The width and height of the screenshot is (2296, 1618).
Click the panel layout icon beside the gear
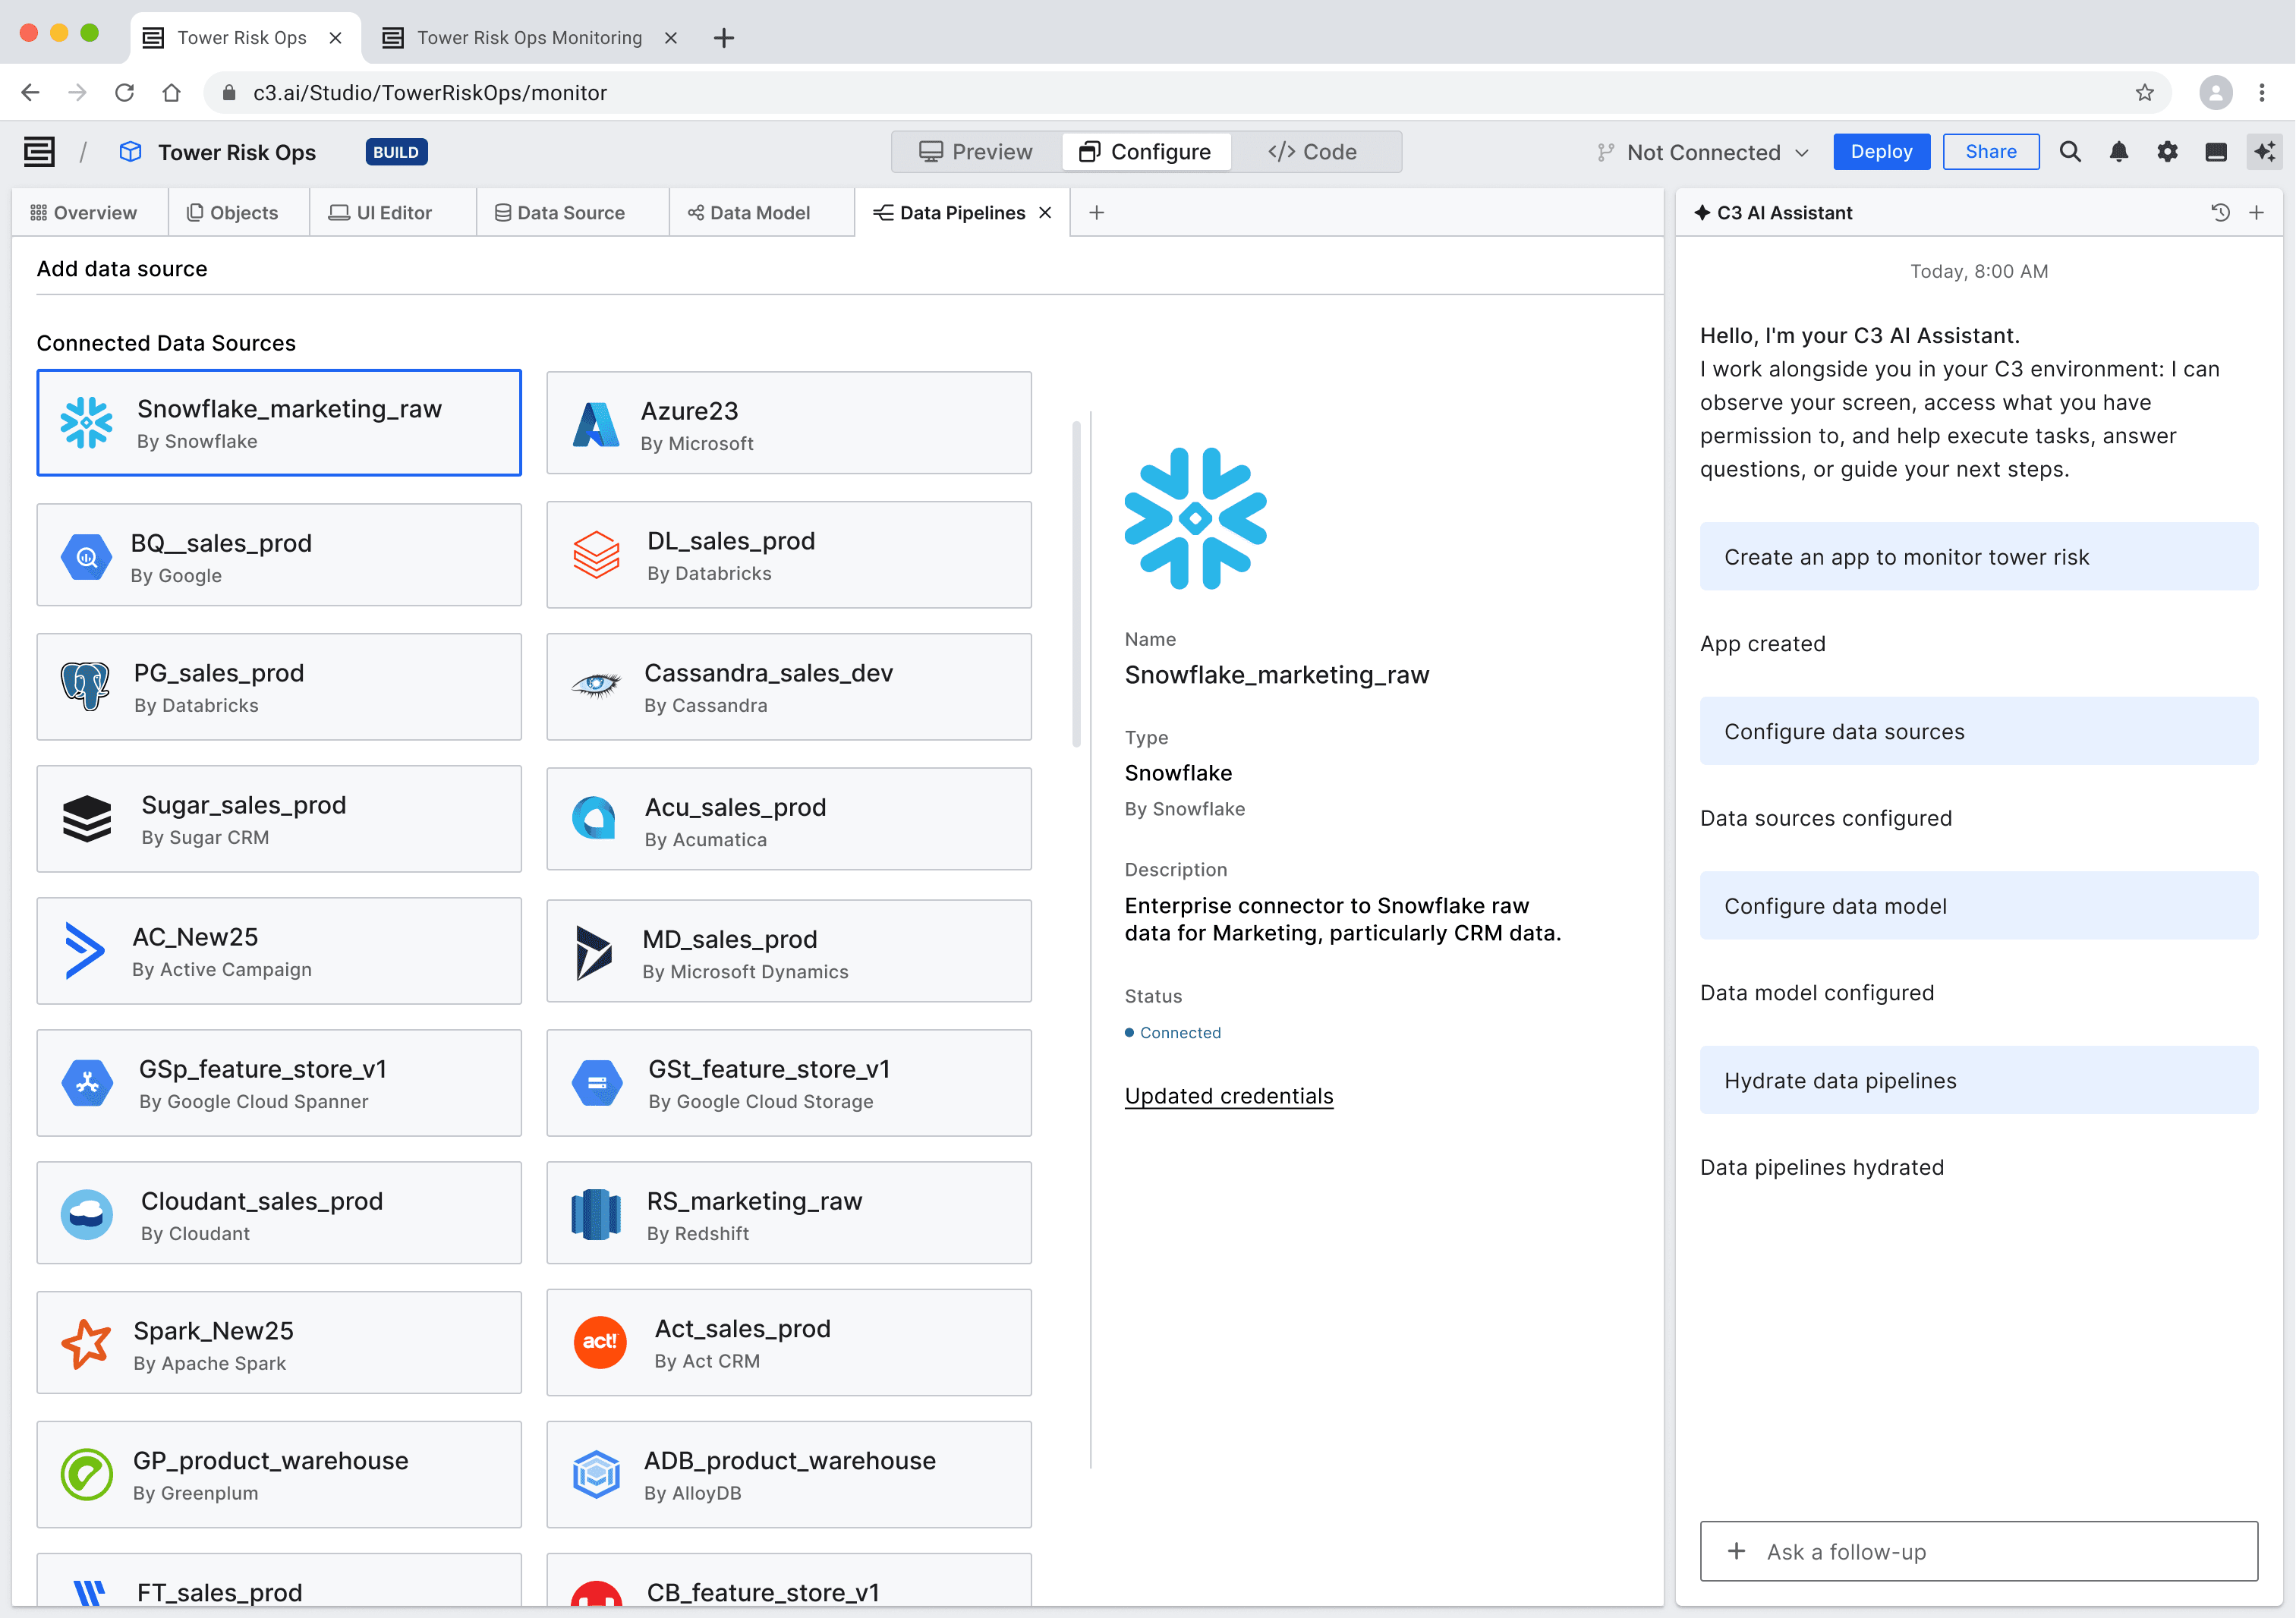coord(2215,152)
